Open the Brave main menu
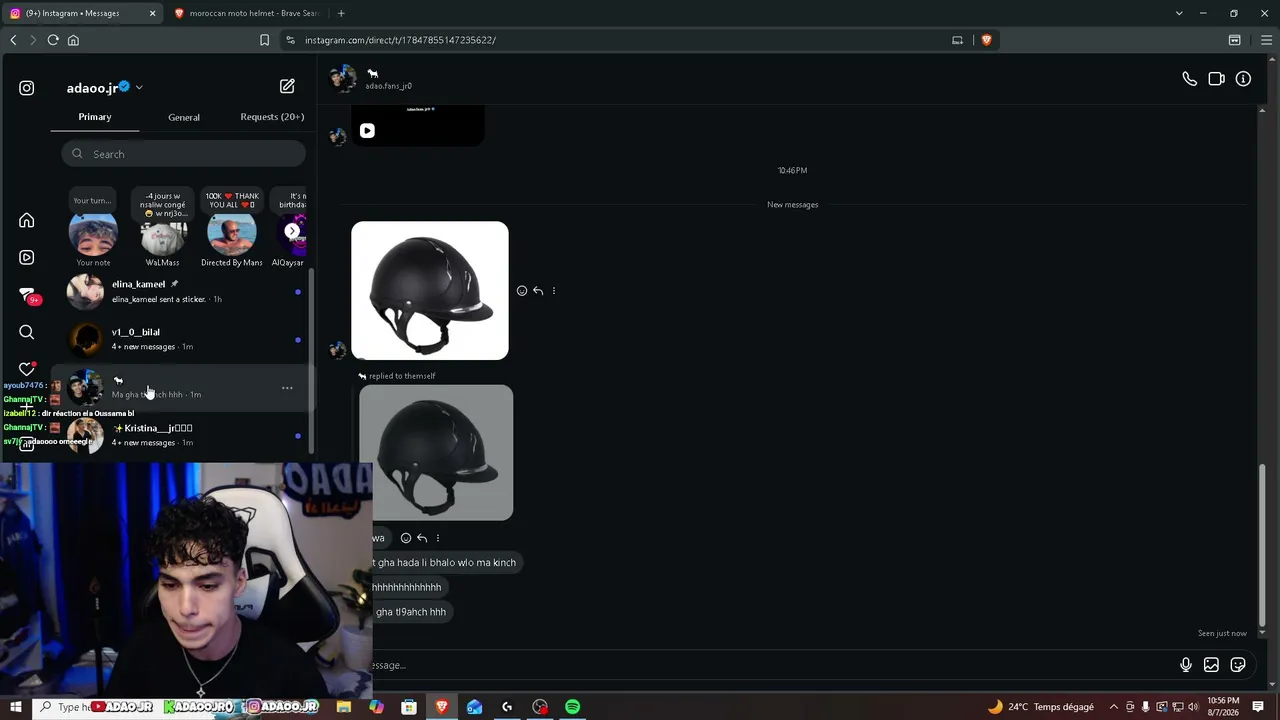The width and height of the screenshot is (1280, 720). 1266,40
